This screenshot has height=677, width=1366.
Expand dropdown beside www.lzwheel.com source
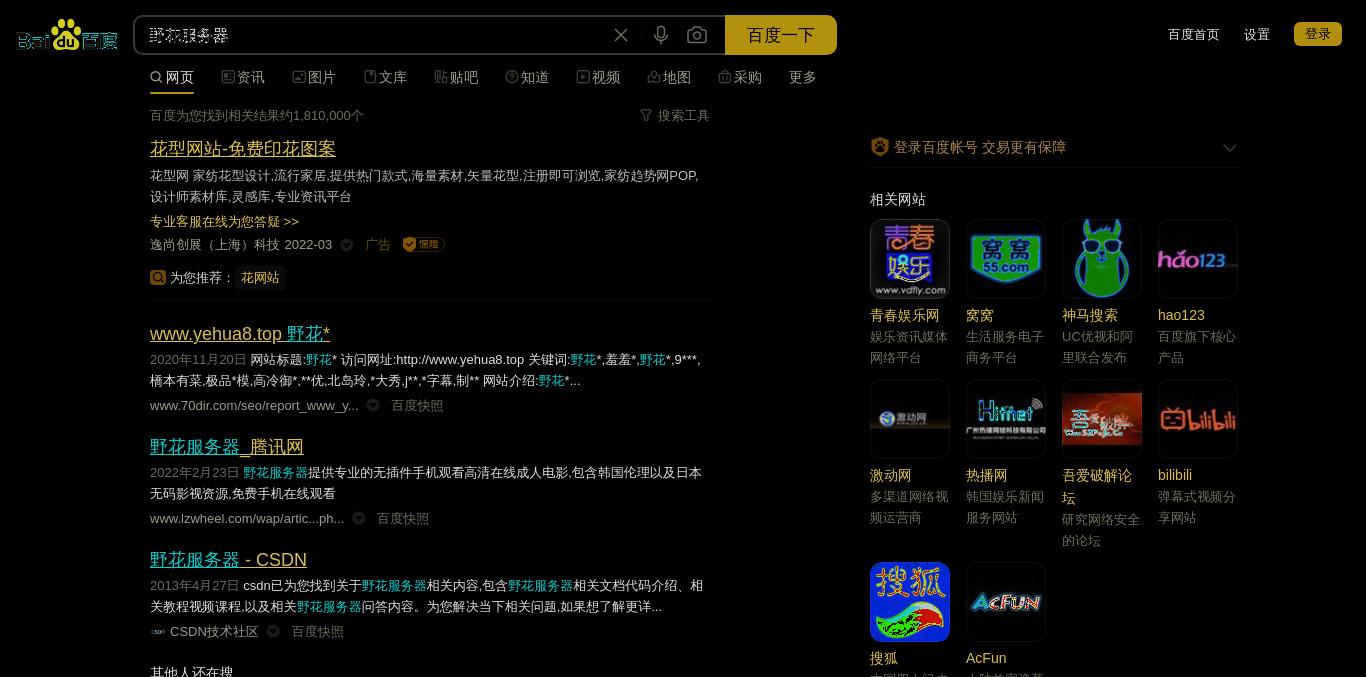click(359, 519)
